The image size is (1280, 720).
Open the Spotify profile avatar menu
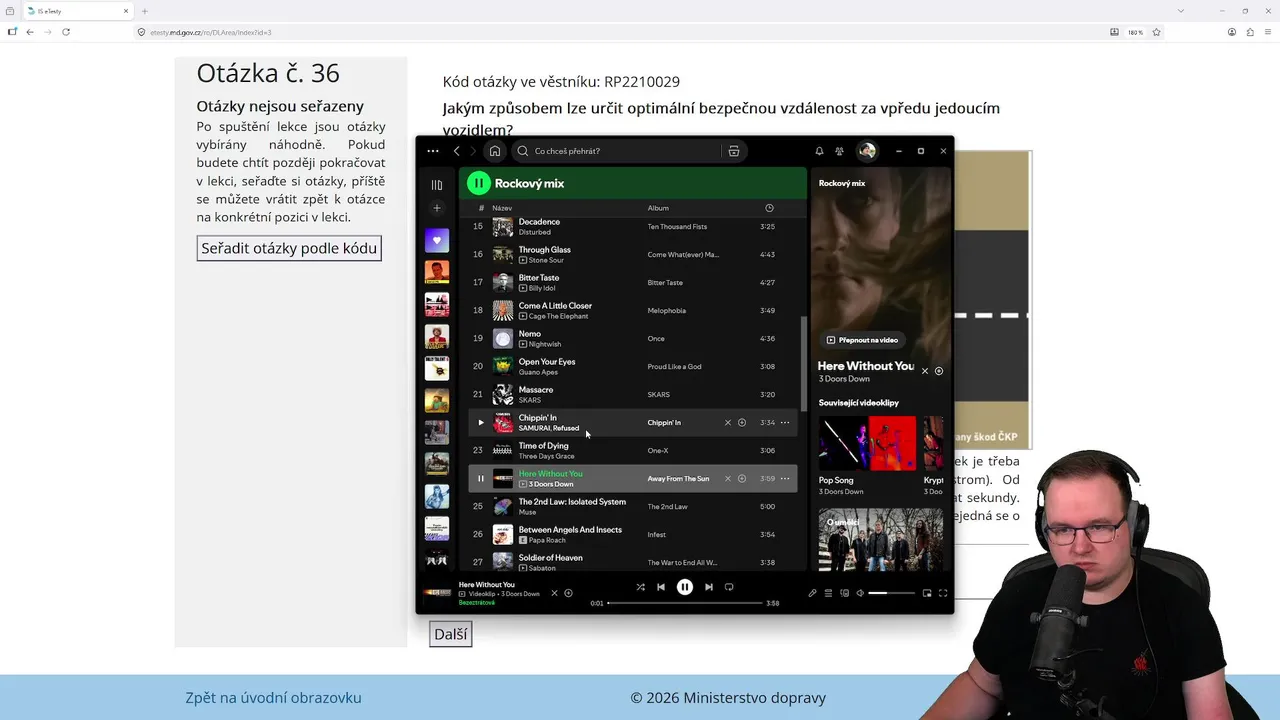click(867, 151)
